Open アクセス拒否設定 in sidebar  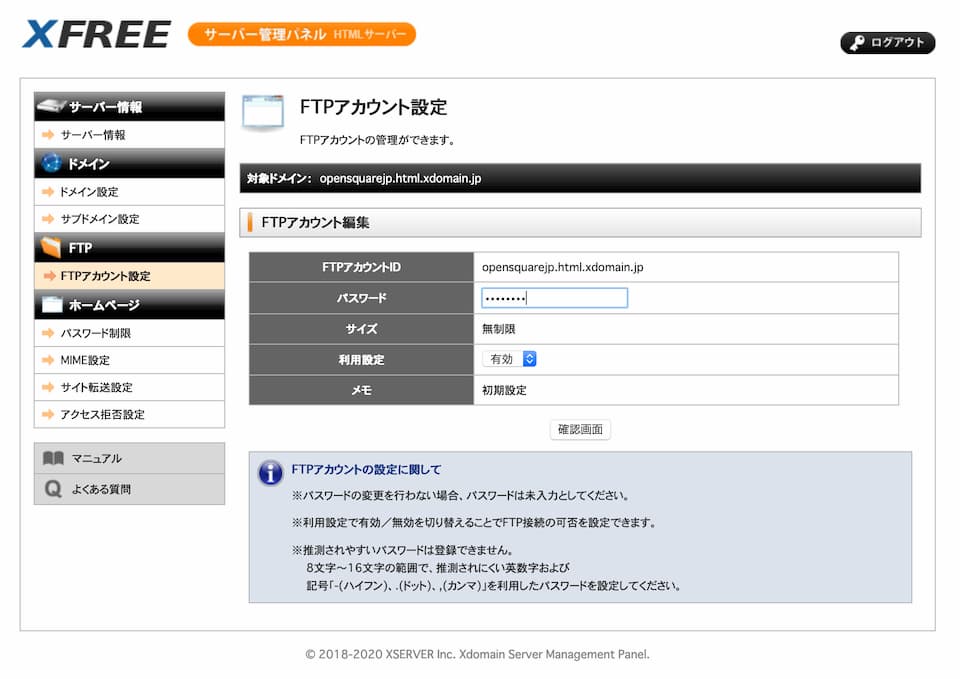click(102, 414)
